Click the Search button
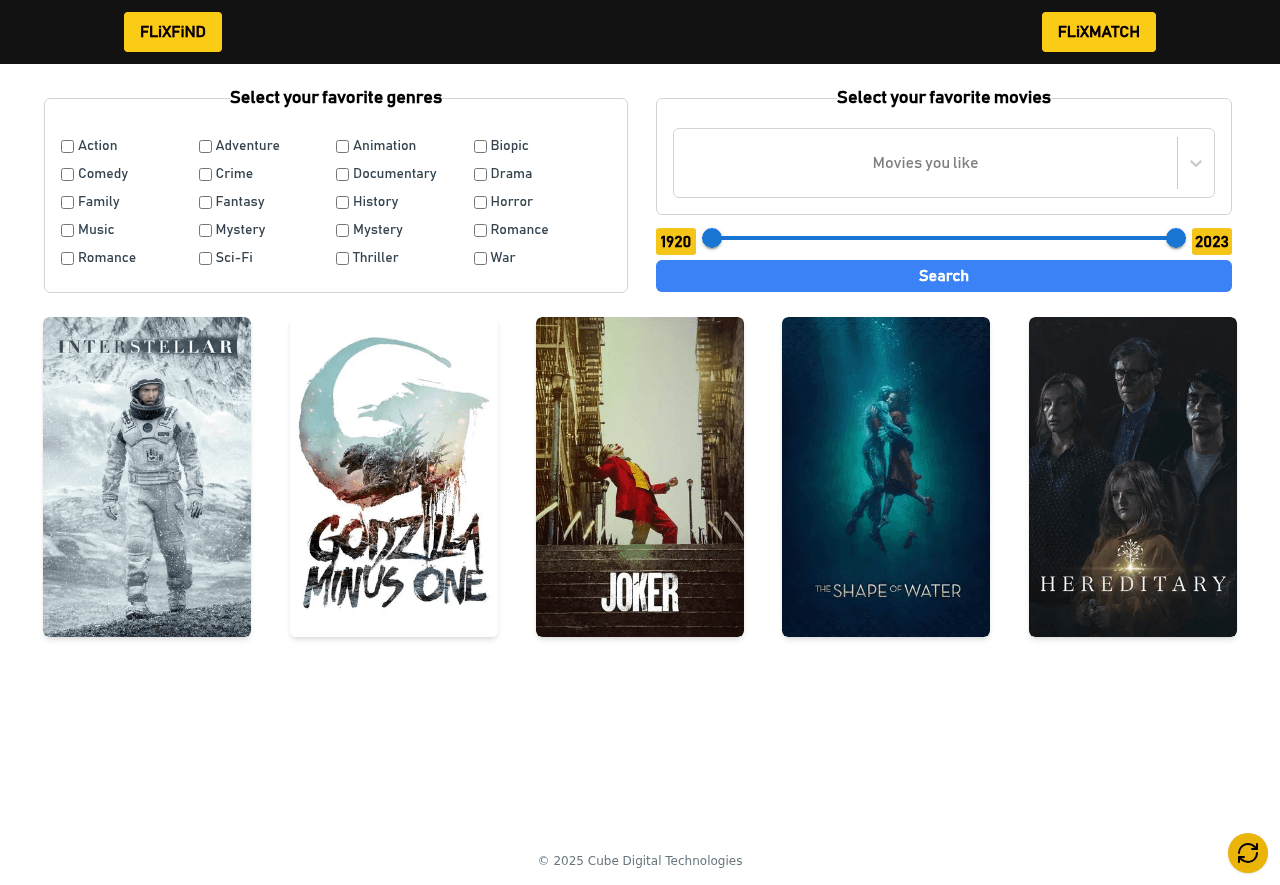Viewport: 1280px width, 885px height. [943, 276]
